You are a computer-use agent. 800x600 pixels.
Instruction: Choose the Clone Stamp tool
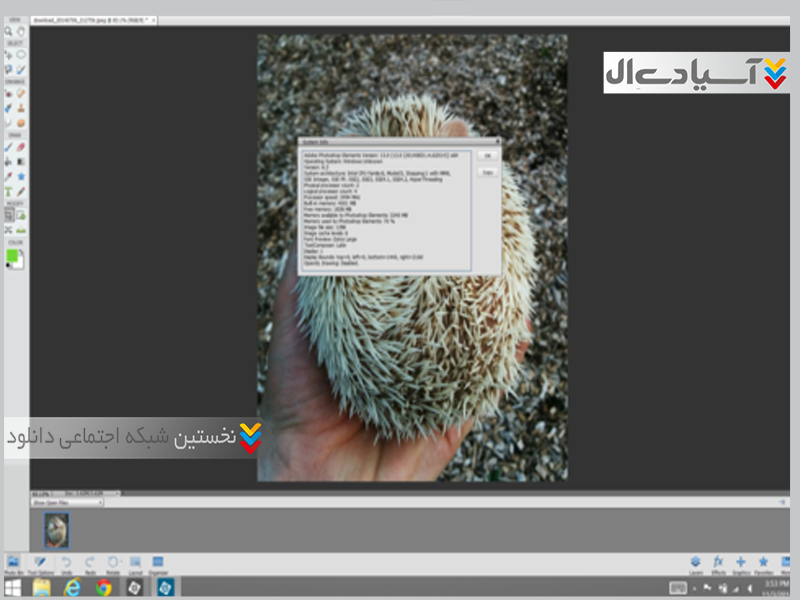pos(21,107)
